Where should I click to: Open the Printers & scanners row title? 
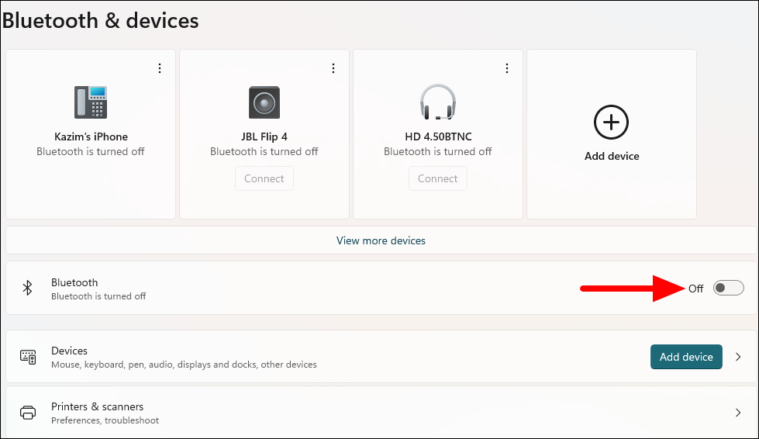click(97, 407)
